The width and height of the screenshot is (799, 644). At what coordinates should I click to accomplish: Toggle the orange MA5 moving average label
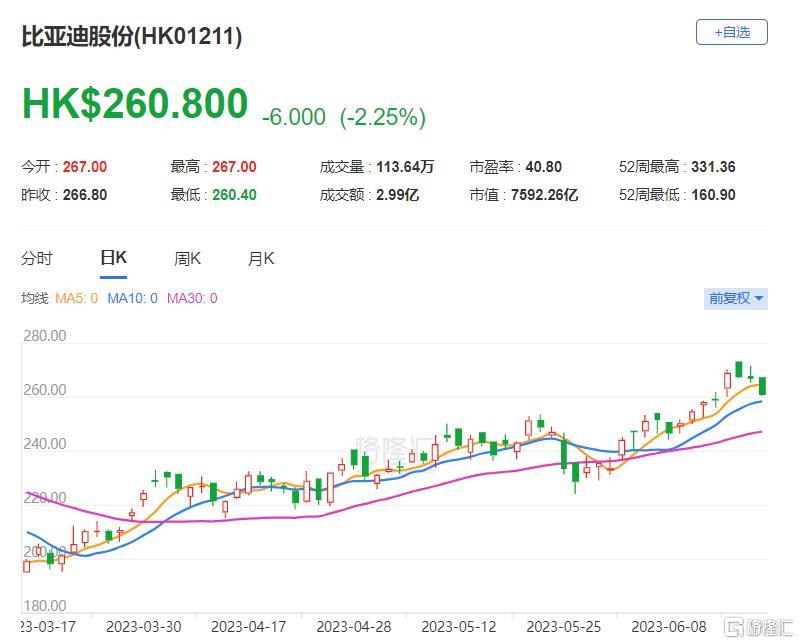pyautogui.click(x=75, y=298)
